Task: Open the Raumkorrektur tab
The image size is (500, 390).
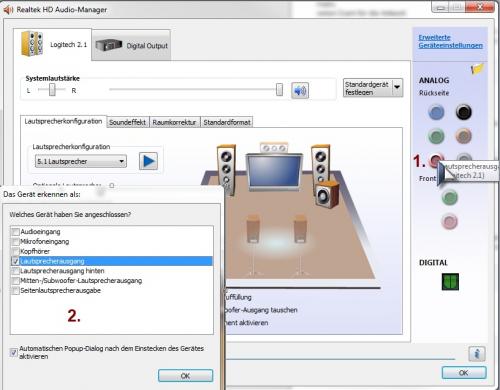Action: 174,122
